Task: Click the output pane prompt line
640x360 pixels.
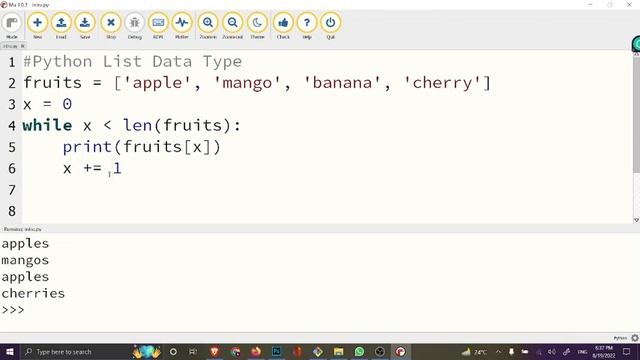Action: [13, 310]
